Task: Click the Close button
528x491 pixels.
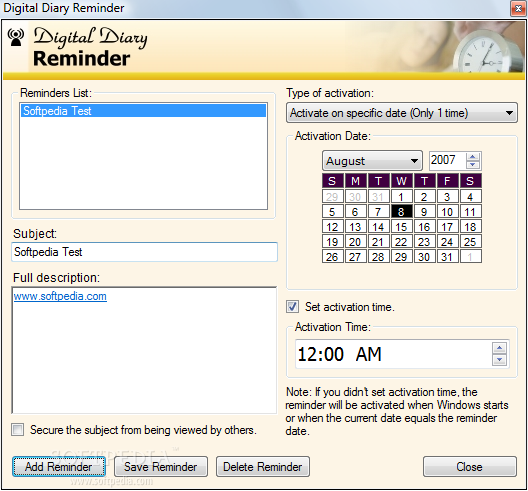Action: (469, 467)
